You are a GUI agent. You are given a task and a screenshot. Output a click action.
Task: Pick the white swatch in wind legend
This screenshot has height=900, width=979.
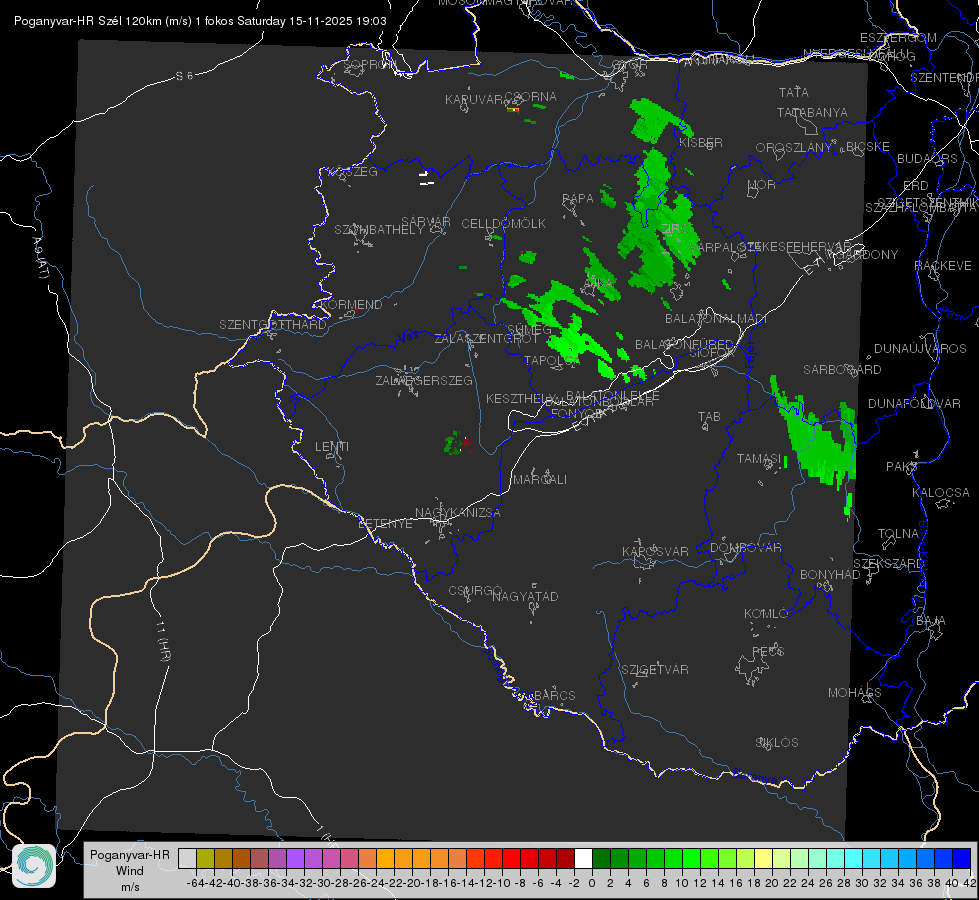pos(583,858)
